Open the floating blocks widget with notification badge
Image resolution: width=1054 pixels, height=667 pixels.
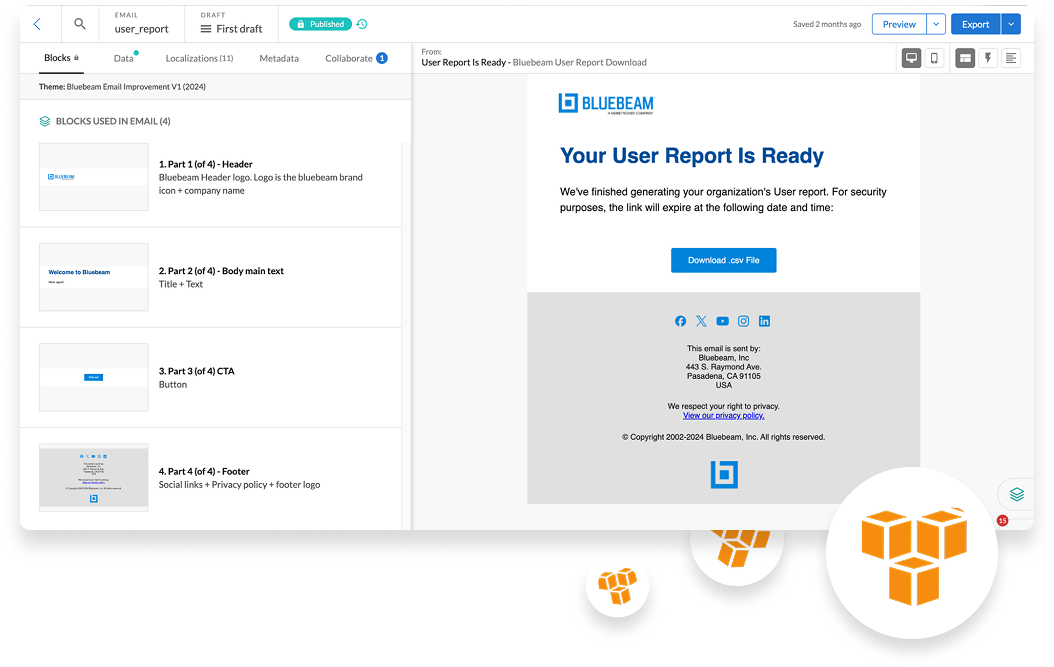tap(1015, 493)
